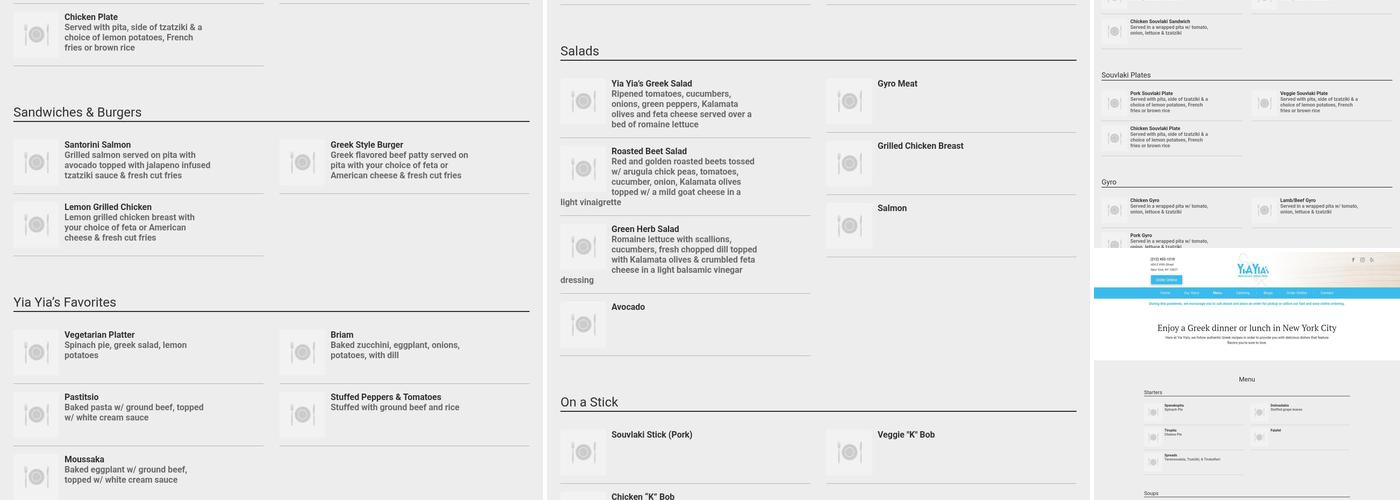This screenshot has width=1400, height=500.
Task: Select the Yia Yia's Greek Salad thumbnail
Action: coord(583,101)
